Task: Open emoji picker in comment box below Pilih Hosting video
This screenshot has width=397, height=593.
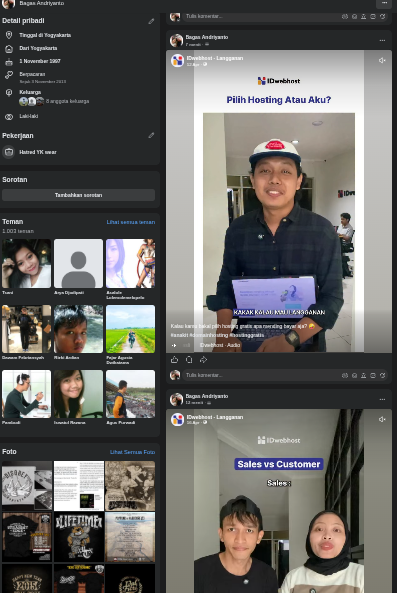Action: [354, 376]
